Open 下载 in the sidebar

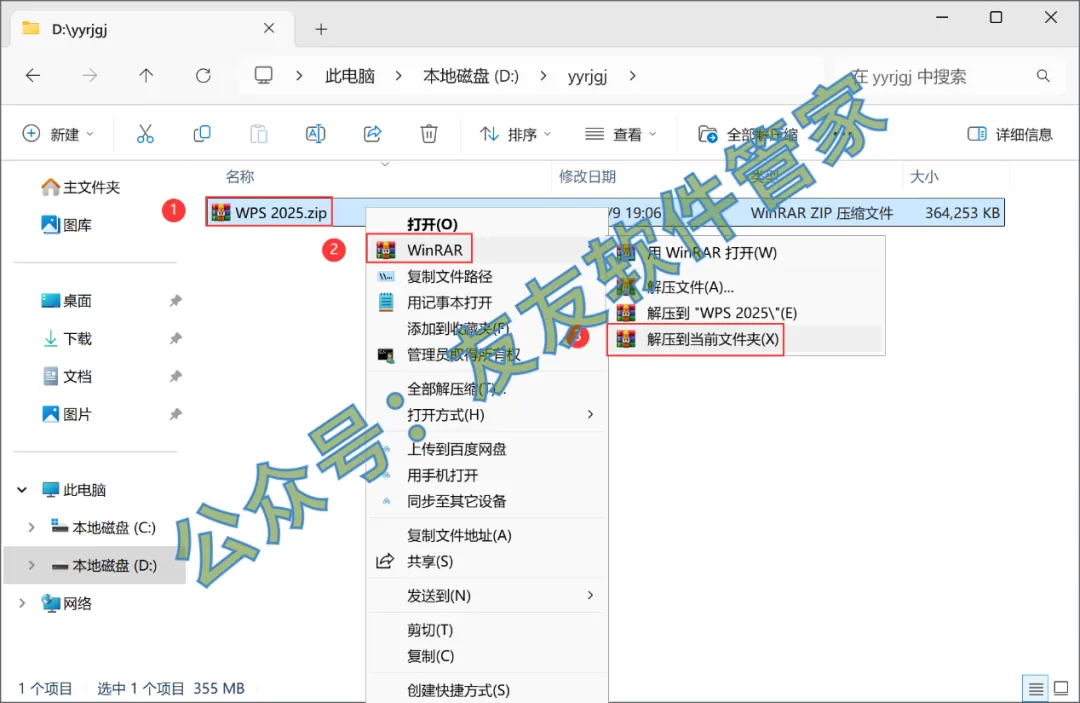67,339
